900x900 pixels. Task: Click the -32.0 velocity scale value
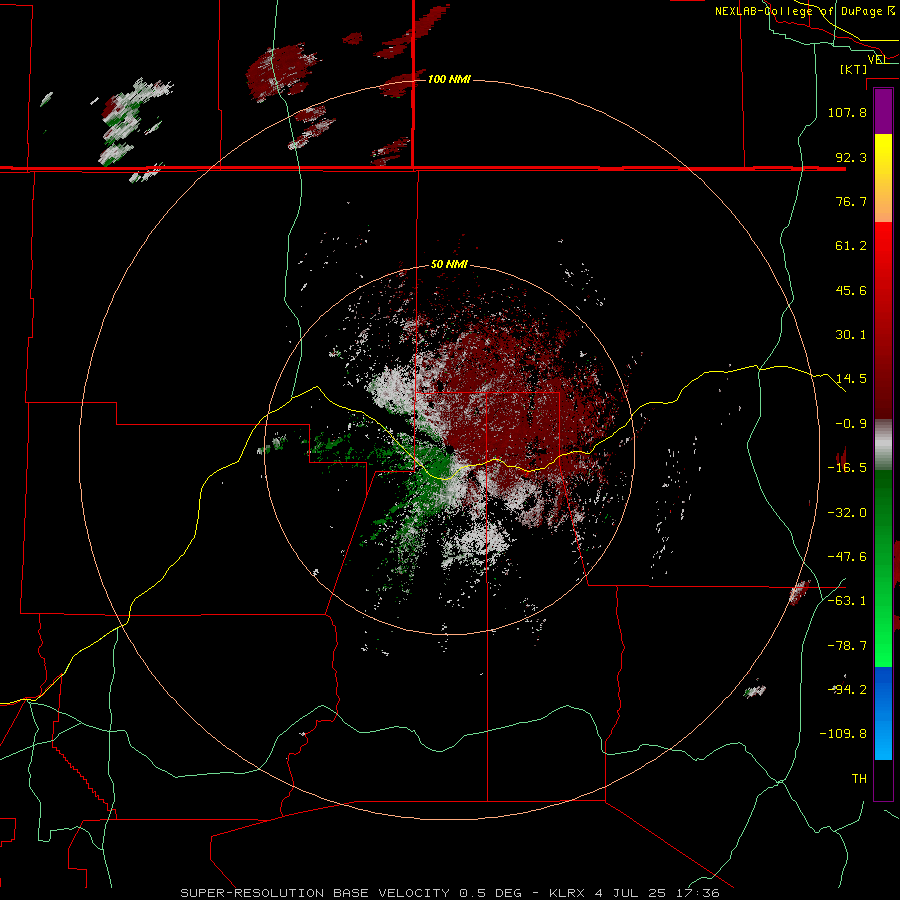click(847, 513)
